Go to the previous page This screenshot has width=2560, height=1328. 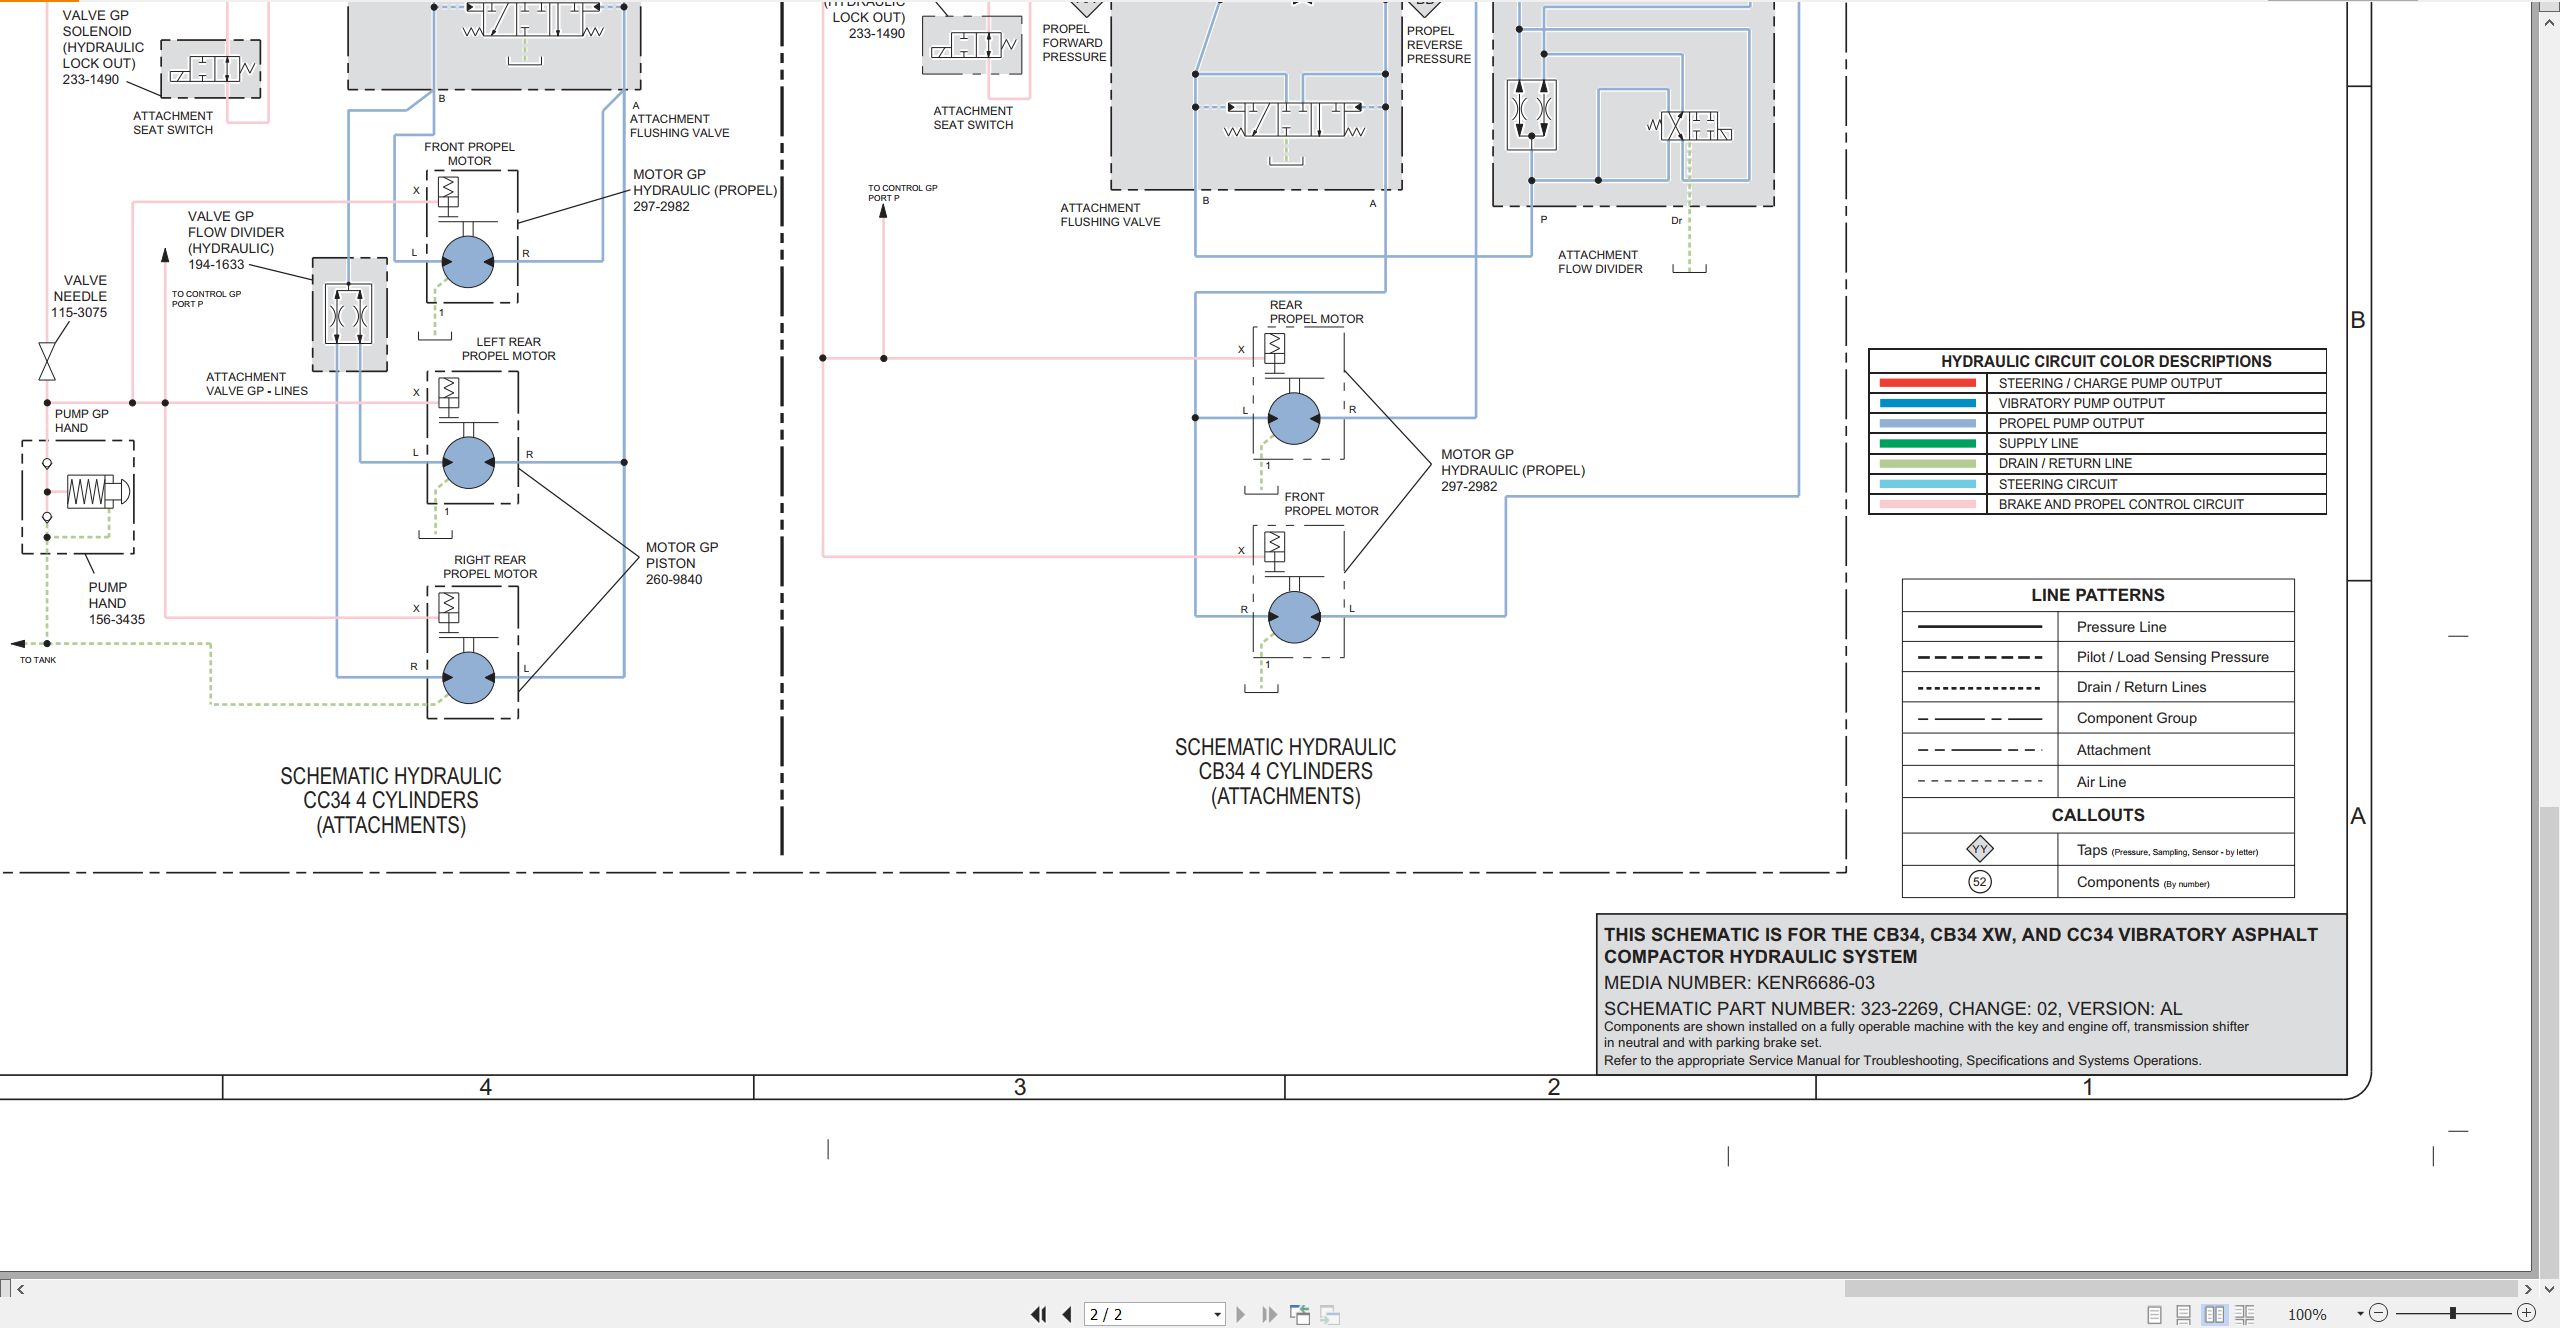pyautogui.click(x=1067, y=1314)
